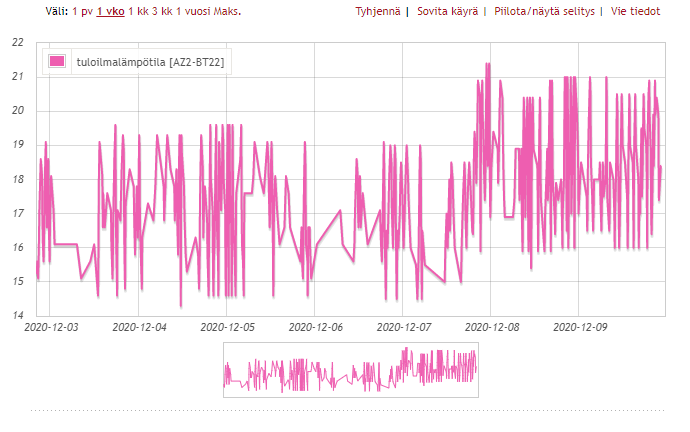Select the 1 kk time range
Image resolution: width=690 pixels, height=432 pixels.
[x=139, y=11]
